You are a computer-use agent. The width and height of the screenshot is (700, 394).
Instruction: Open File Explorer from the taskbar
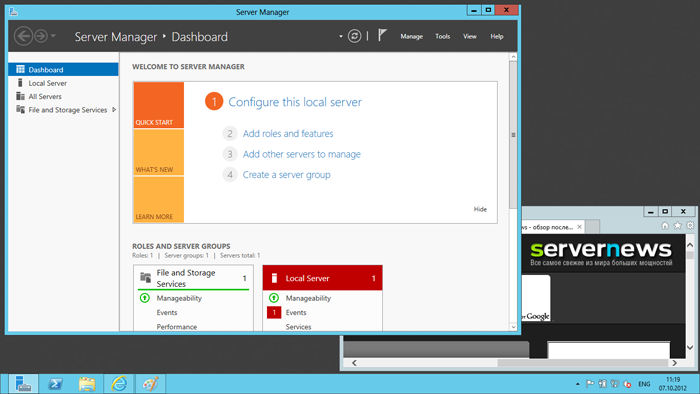(x=87, y=384)
